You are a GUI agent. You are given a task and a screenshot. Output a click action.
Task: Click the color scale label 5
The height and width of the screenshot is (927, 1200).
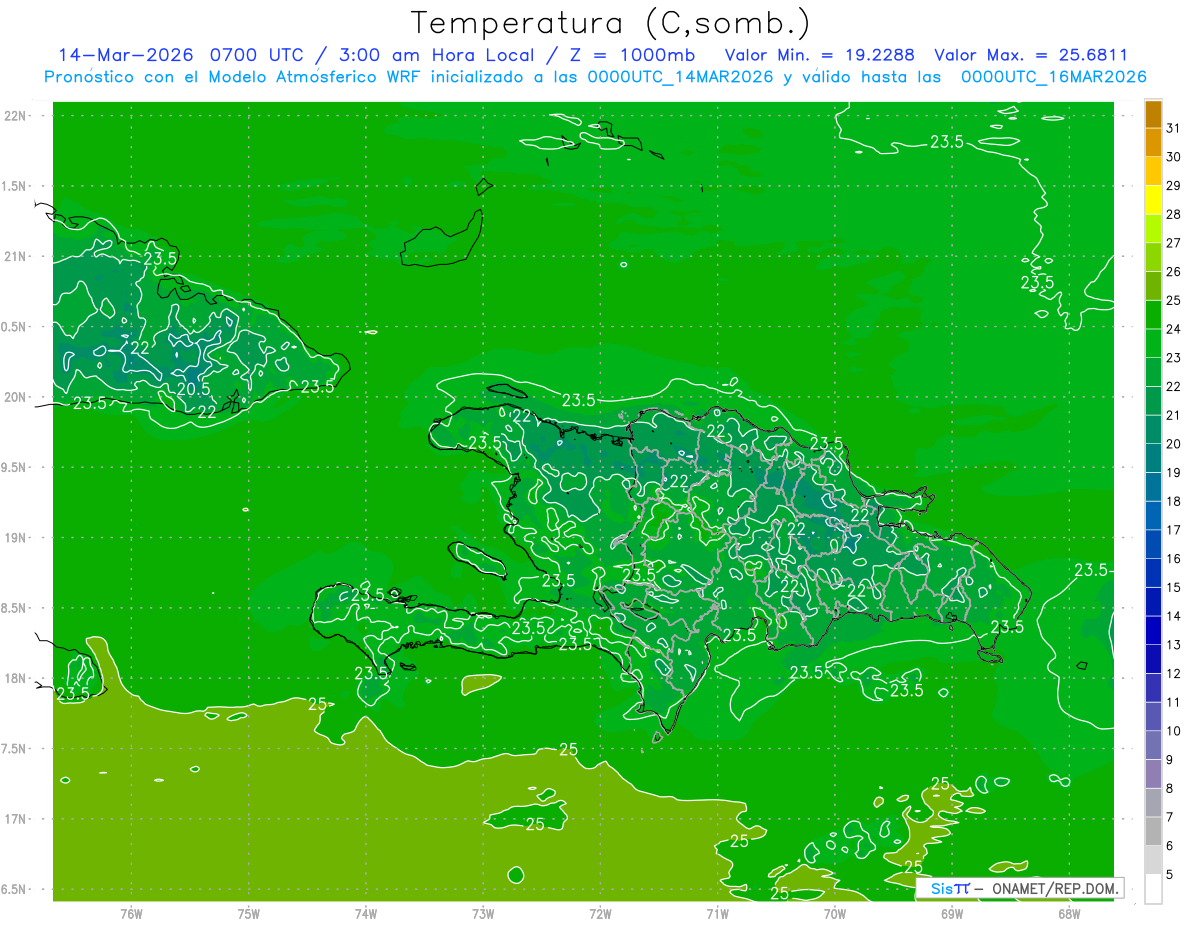pyautogui.click(x=1170, y=874)
